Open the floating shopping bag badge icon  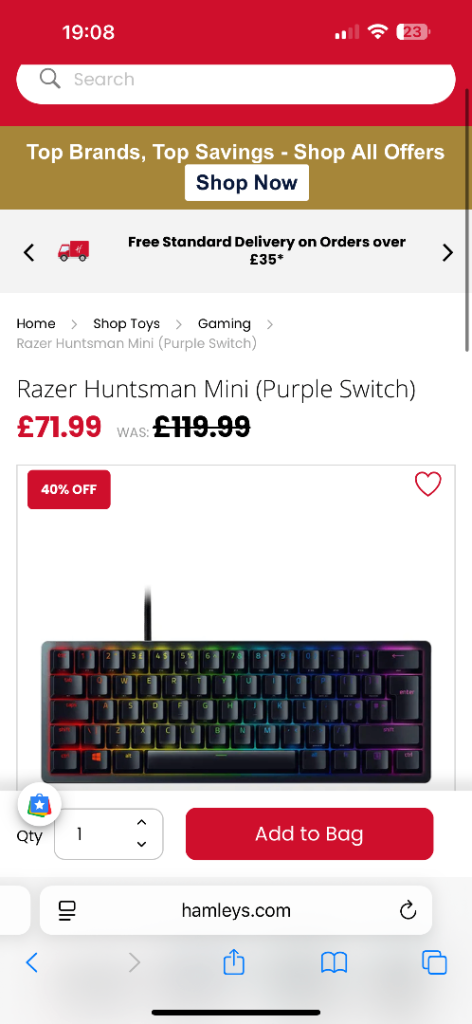pyautogui.click(x=39, y=803)
